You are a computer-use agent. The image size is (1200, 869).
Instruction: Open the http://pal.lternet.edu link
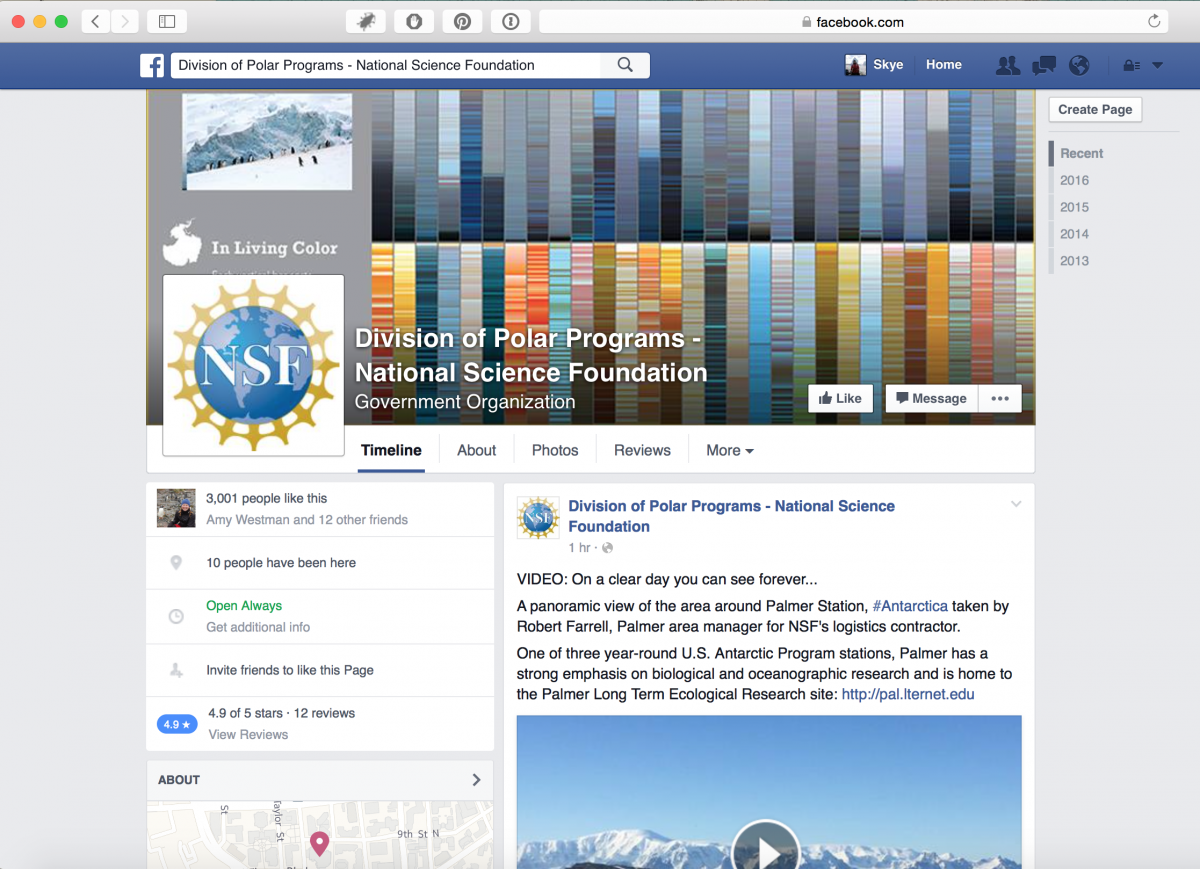coord(908,694)
